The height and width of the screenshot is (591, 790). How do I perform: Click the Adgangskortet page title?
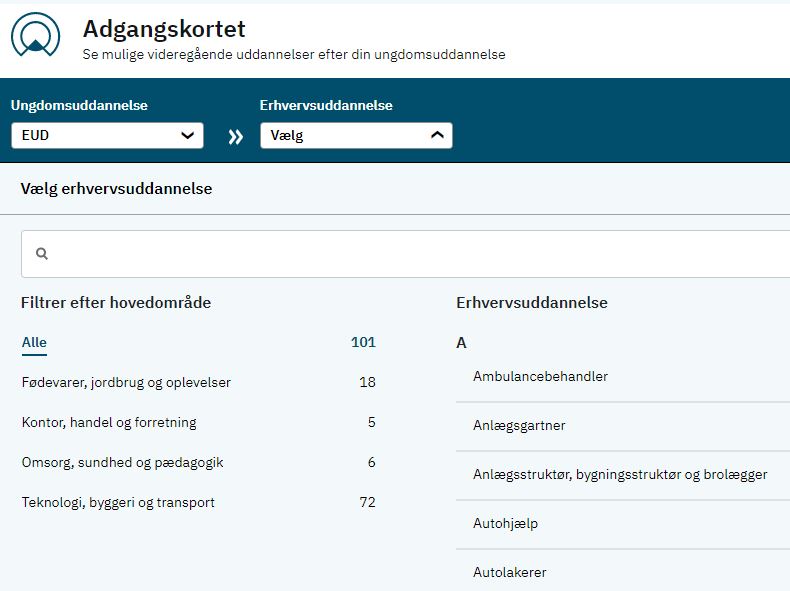pos(164,29)
